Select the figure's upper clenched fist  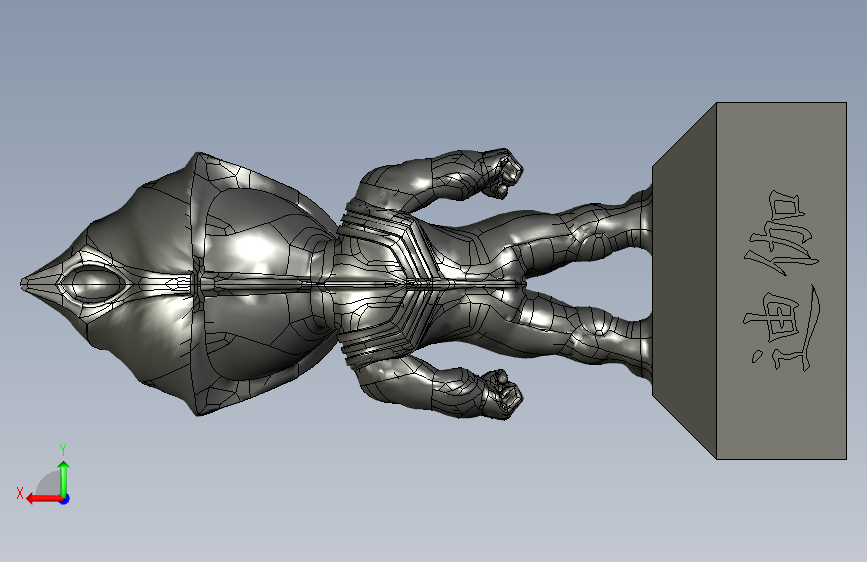pos(502,173)
